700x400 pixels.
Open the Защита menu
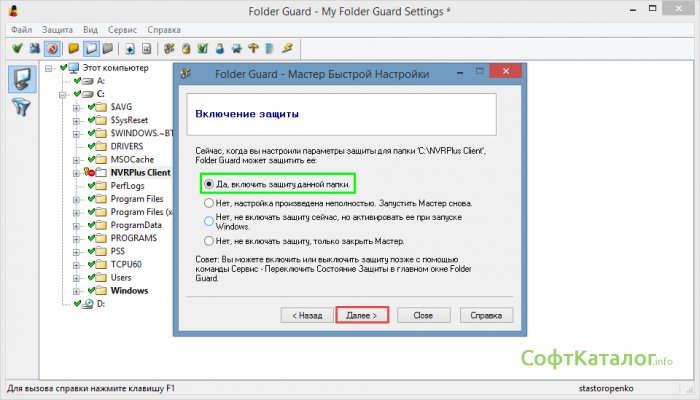pos(56,30)
